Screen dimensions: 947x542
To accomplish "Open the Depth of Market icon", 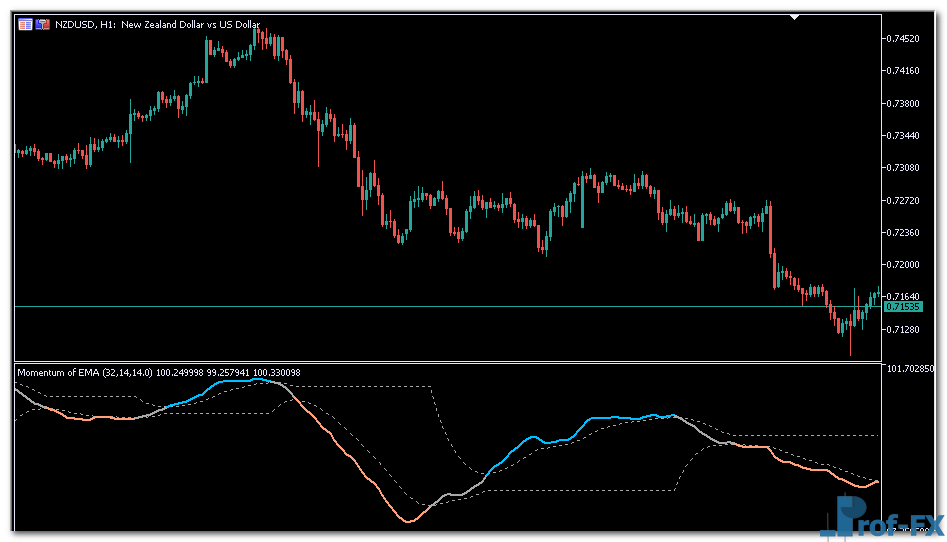I will (x=25, y=24).
